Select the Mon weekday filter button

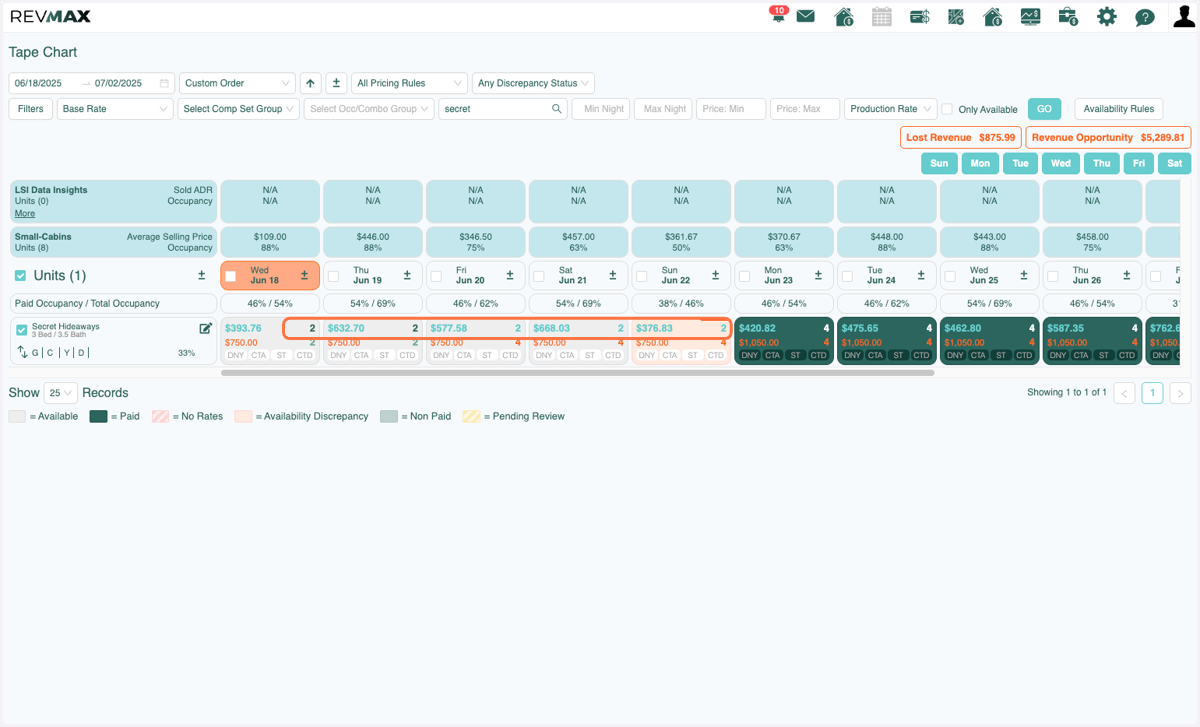point(980,163)
